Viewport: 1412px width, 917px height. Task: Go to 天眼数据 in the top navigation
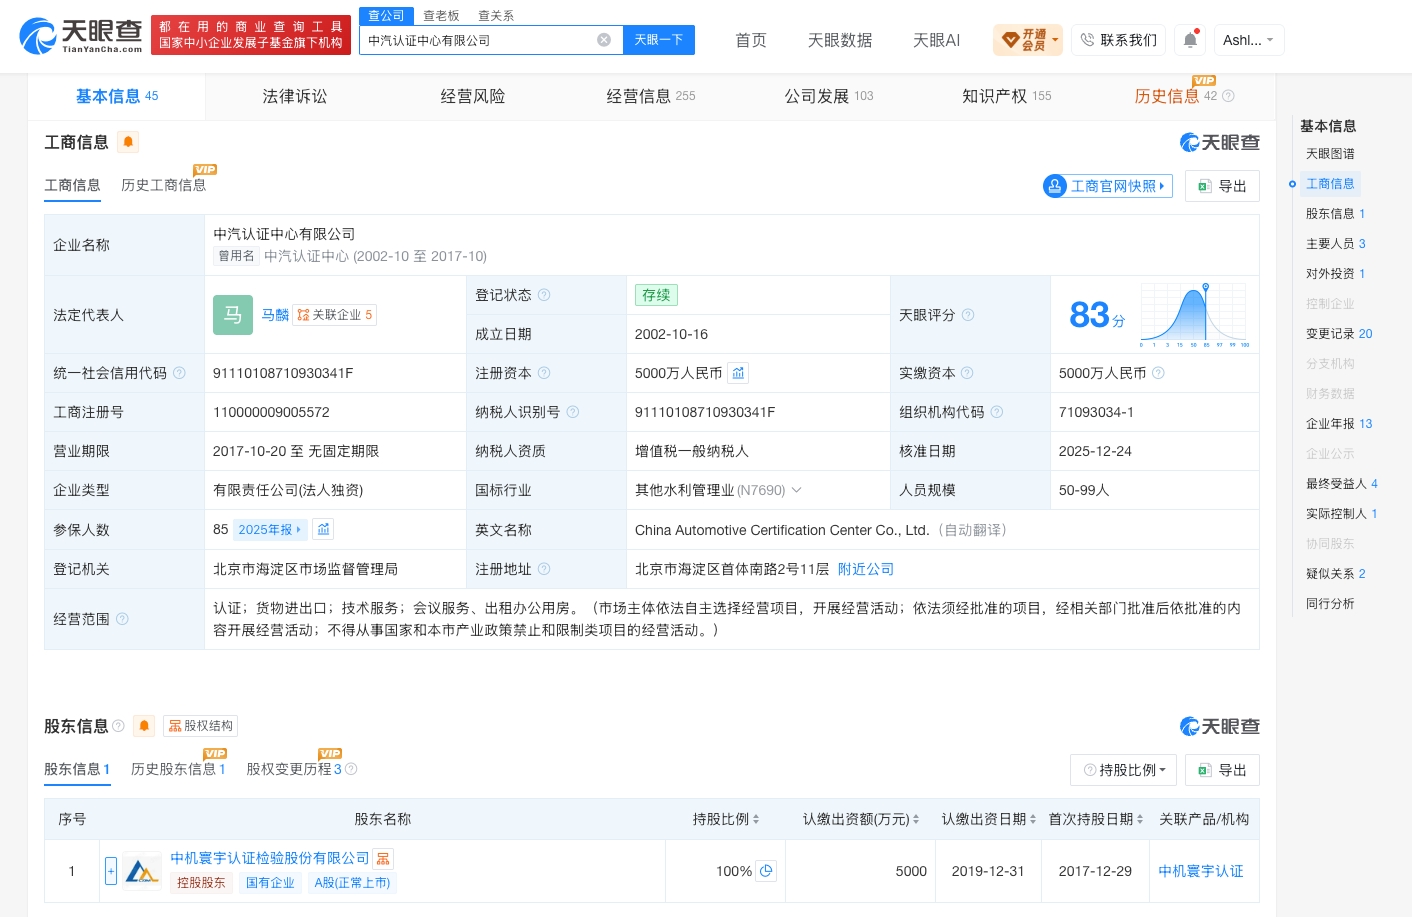click(840, 40)
